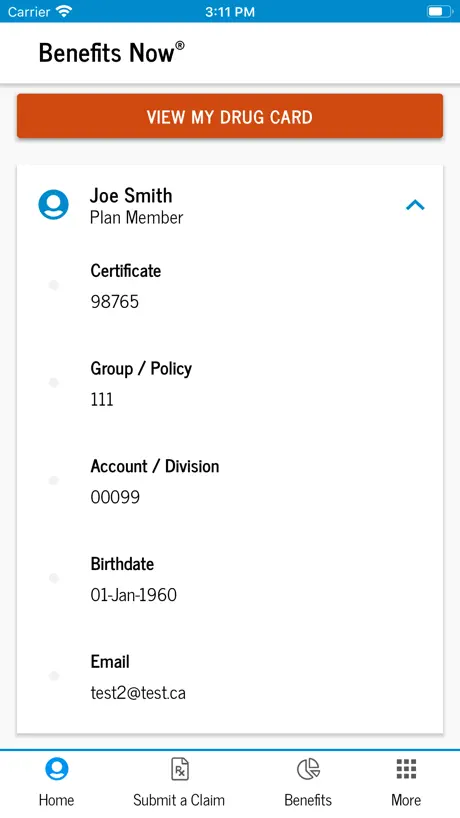
Task: Tap the Group / Policy value 111
Action: pos(102,400)
